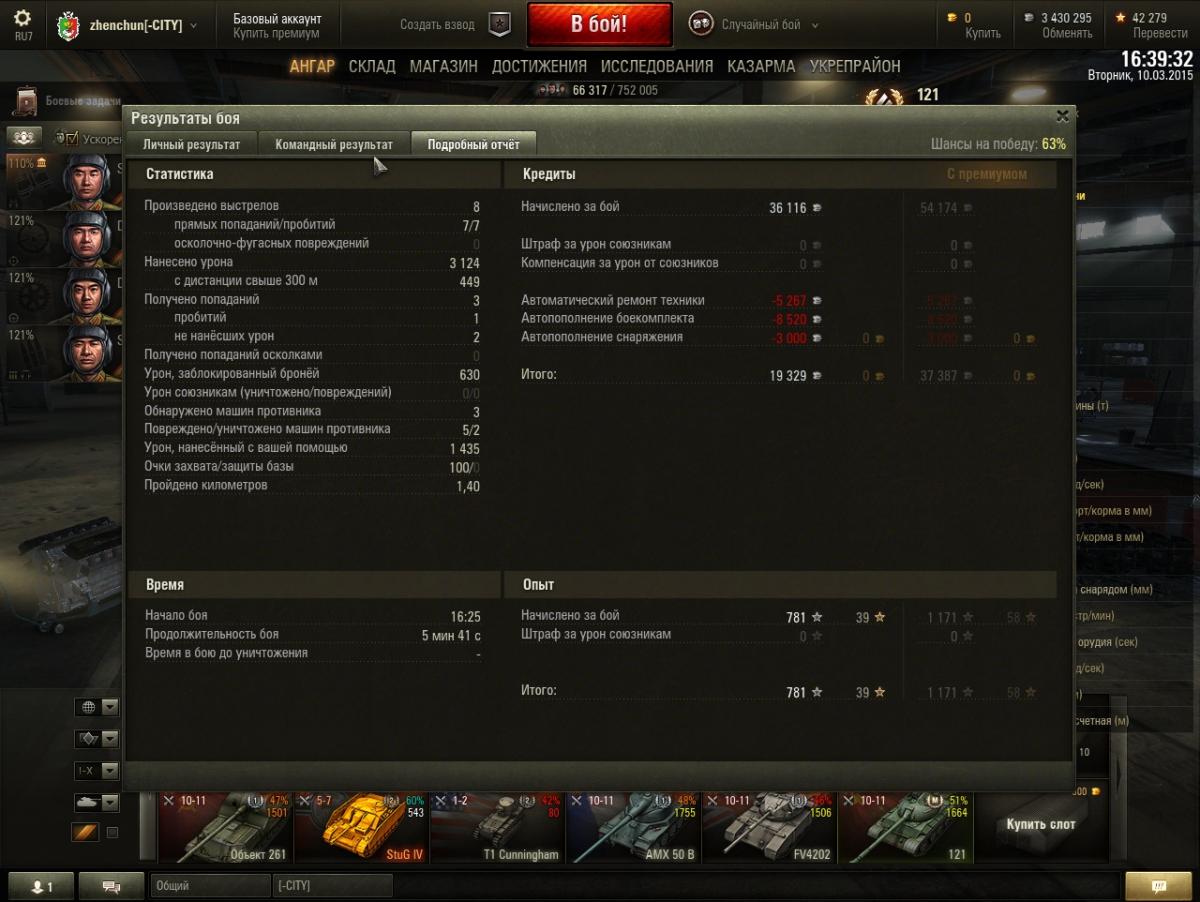Select the T1 Cunningham tank in carousel

497,827
